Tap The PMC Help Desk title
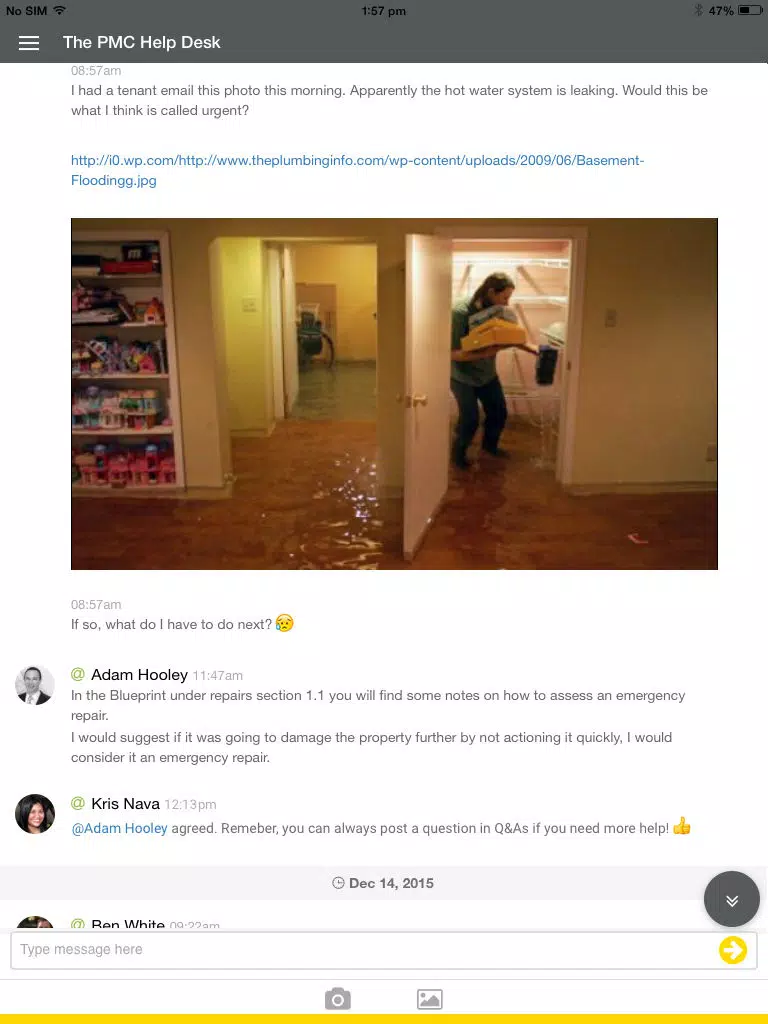 point(142,42)
